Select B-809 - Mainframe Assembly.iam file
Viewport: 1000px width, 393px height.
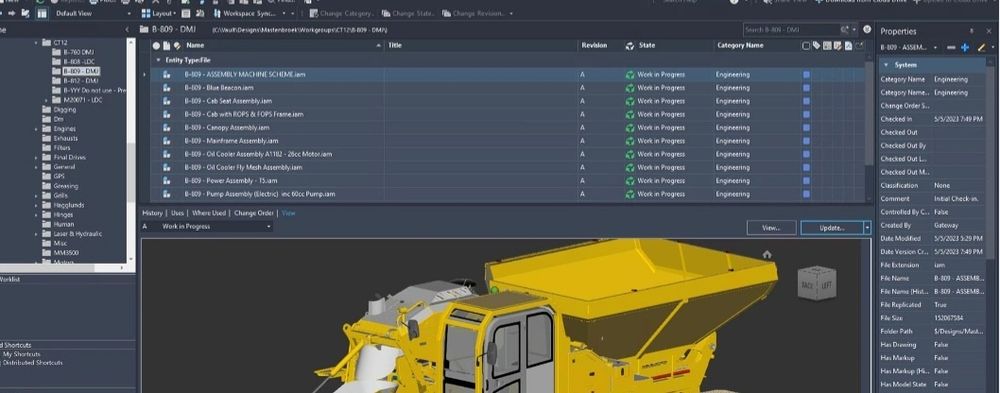[231, 141]
